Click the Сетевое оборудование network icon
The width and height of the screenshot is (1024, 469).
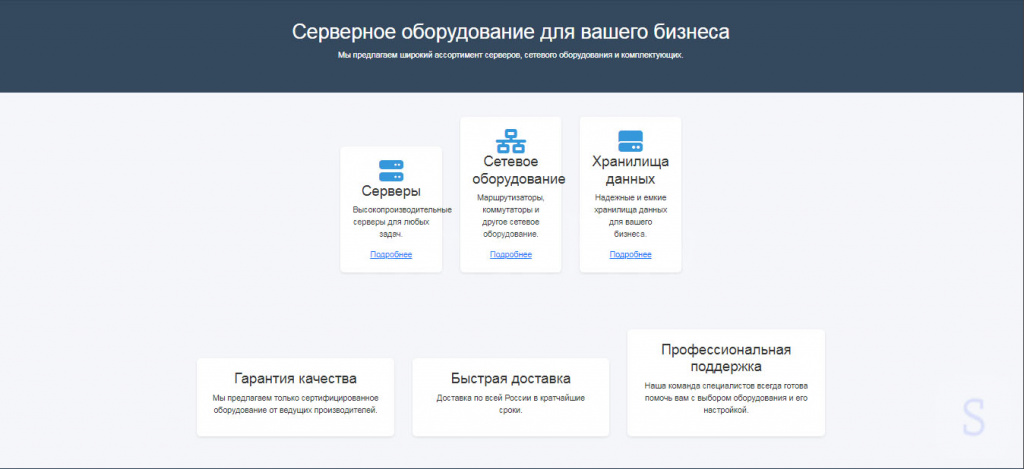(x=511, y=141)
